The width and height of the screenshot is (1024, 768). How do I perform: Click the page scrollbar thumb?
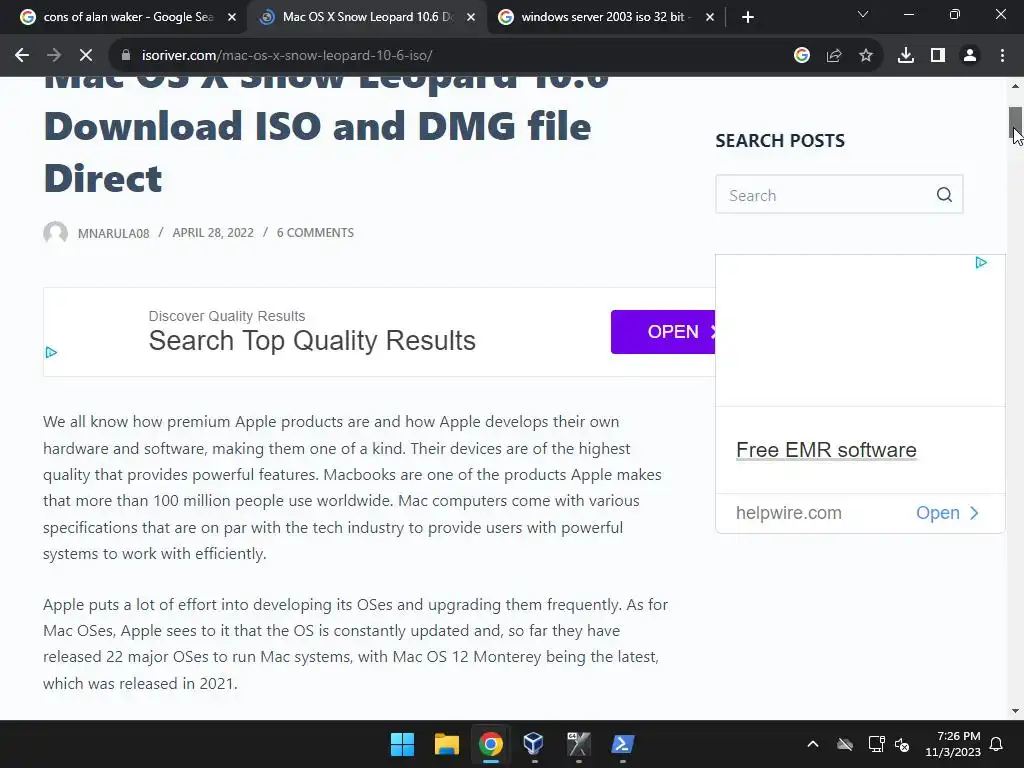point(1016,124)
